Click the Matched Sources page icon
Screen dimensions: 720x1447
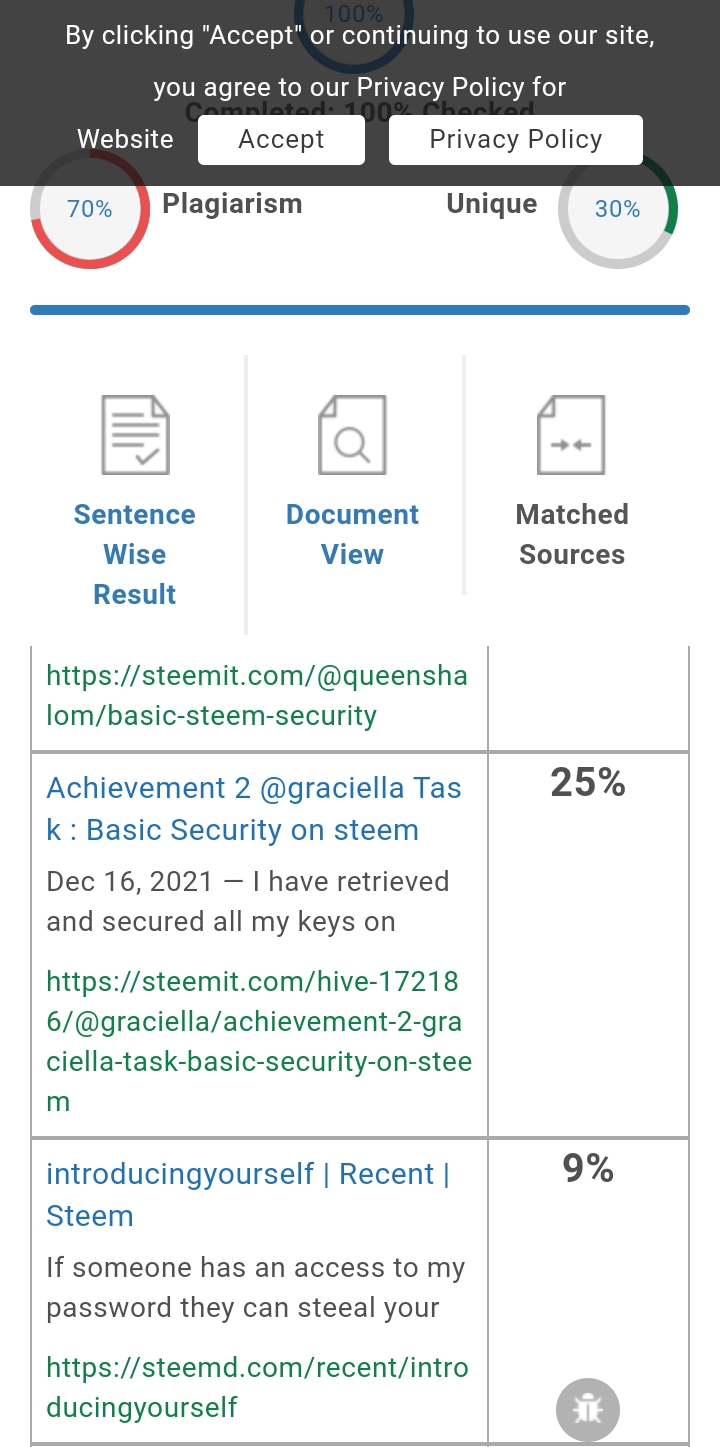pyautogui.click(x=571, y=435)
